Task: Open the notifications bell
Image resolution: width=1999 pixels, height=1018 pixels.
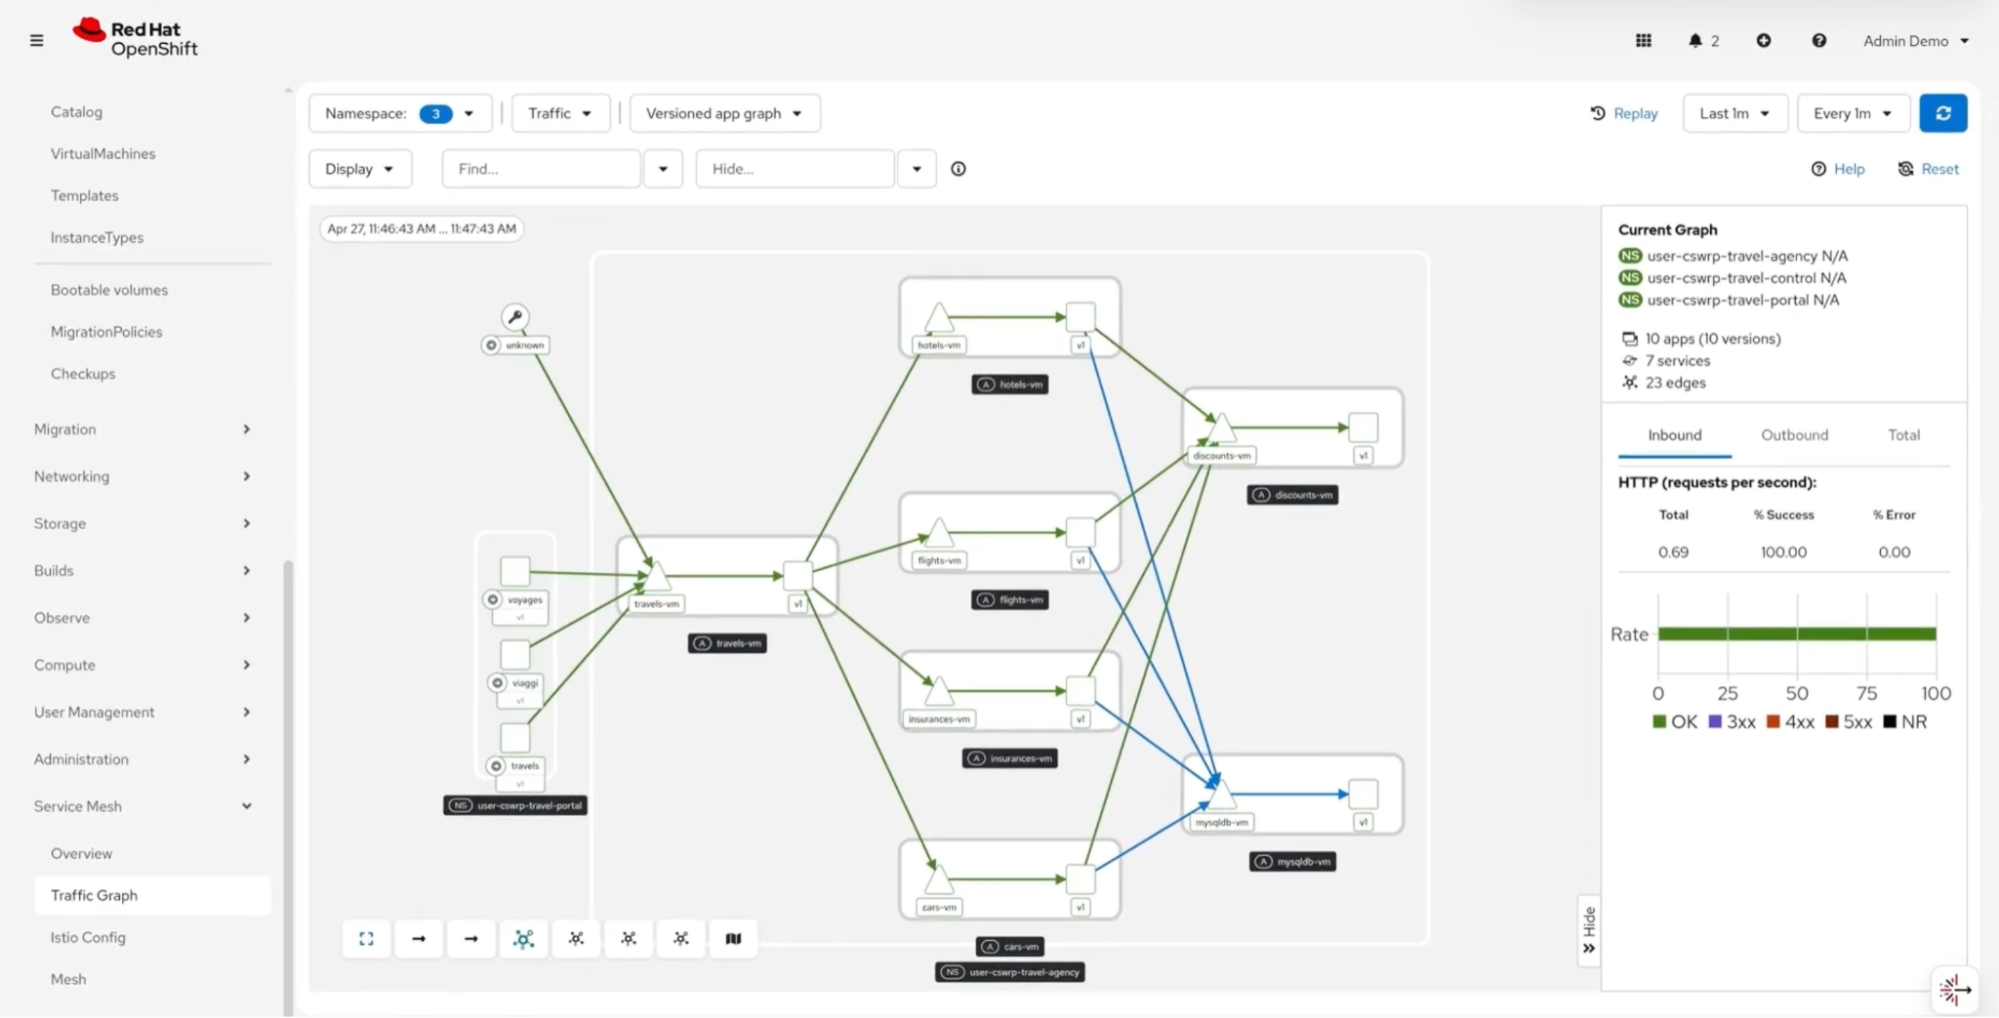Action: 1695,41
